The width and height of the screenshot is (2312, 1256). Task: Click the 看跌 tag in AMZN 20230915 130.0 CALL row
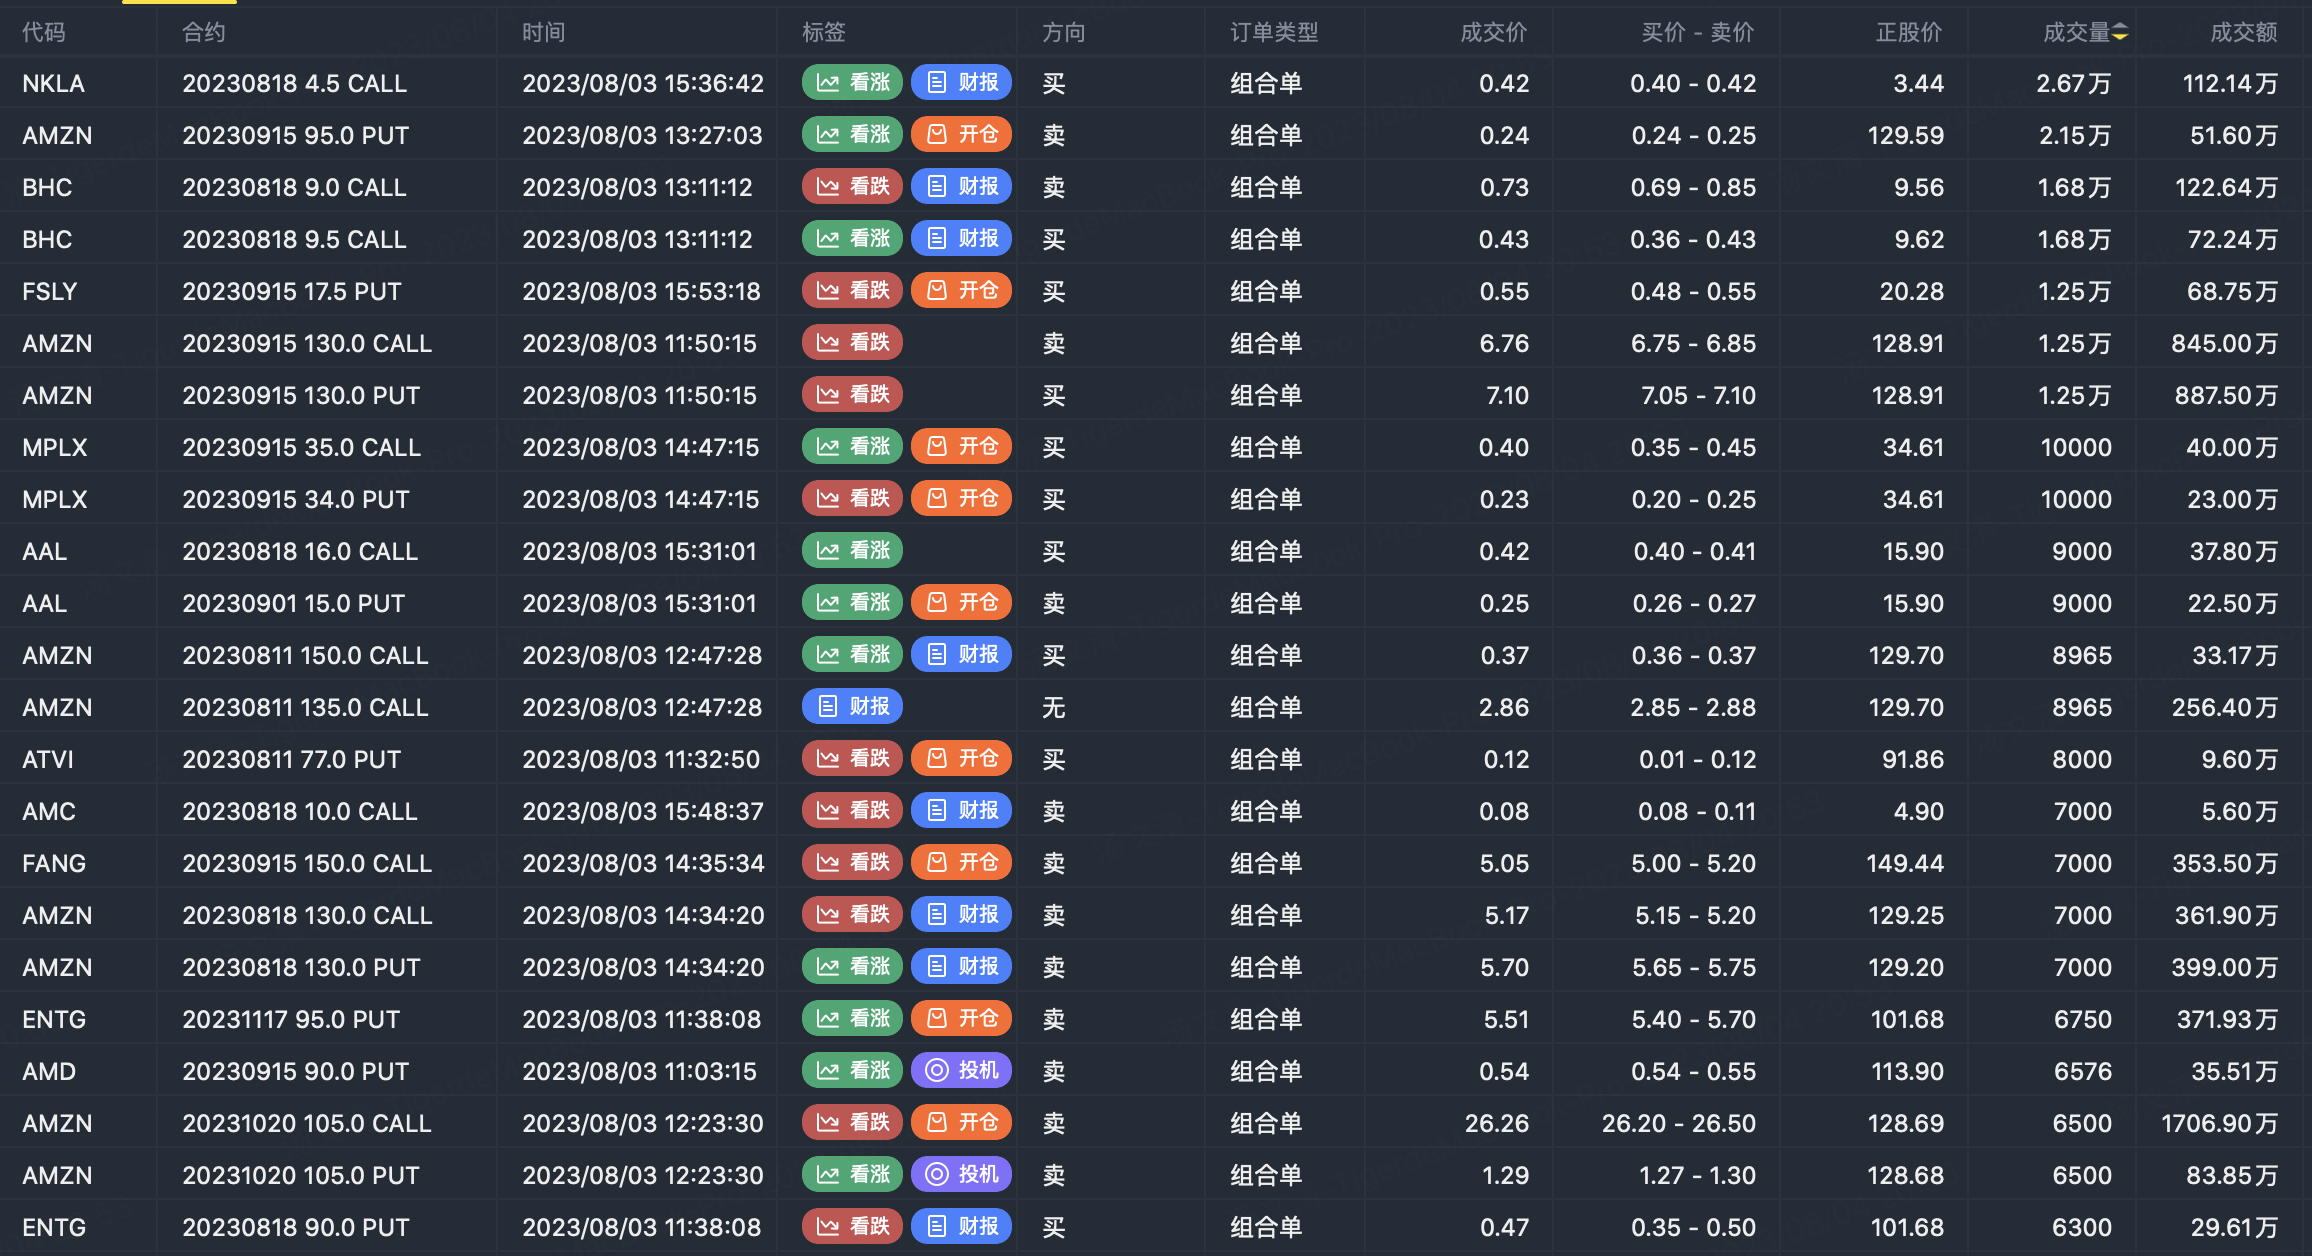coord(852,343)
